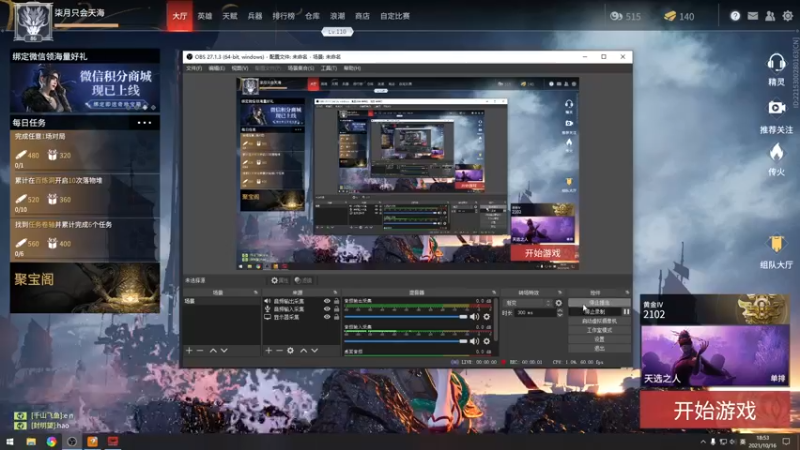Switch to the 天赋 game tab

coord(230,16)
